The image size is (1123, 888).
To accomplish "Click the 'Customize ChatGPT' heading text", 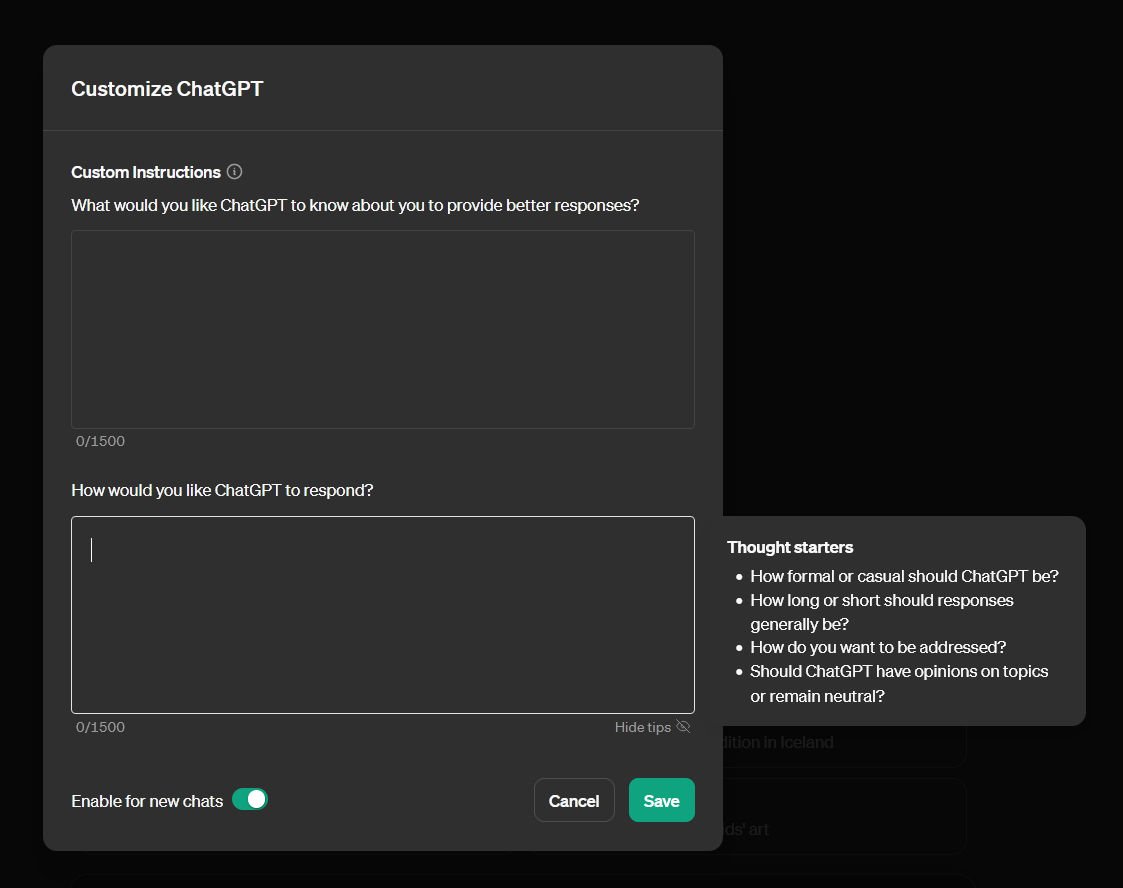I will [x=168, y=89].
